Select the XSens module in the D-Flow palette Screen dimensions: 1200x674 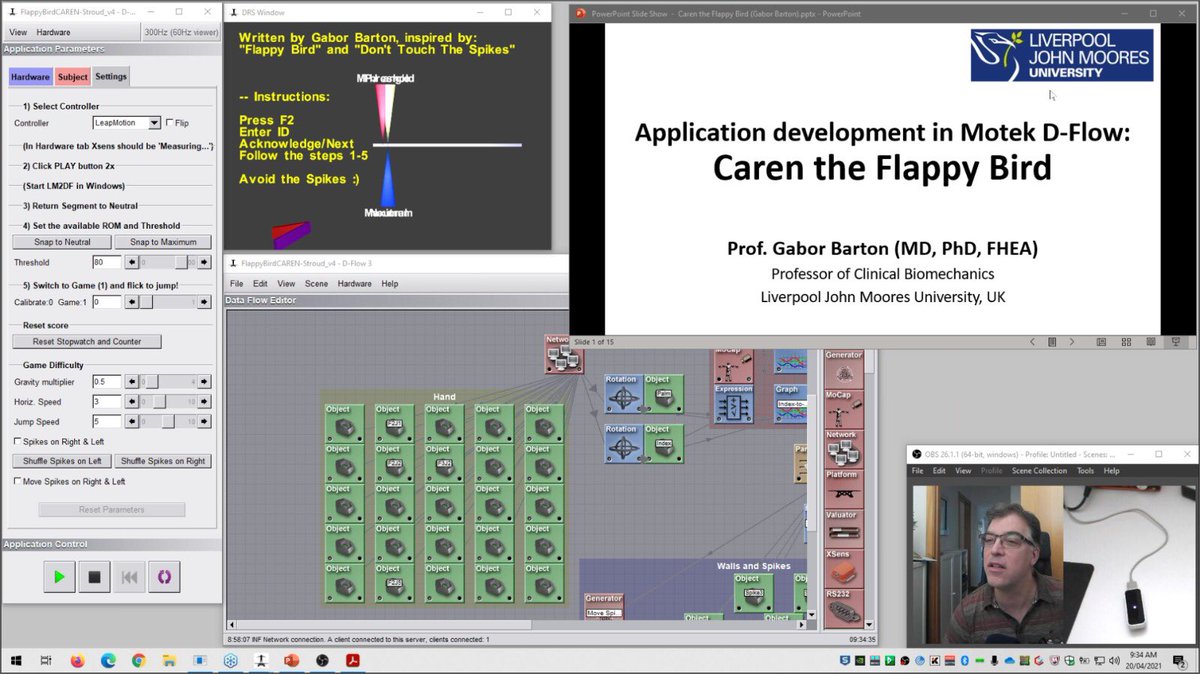coord(843,568)
